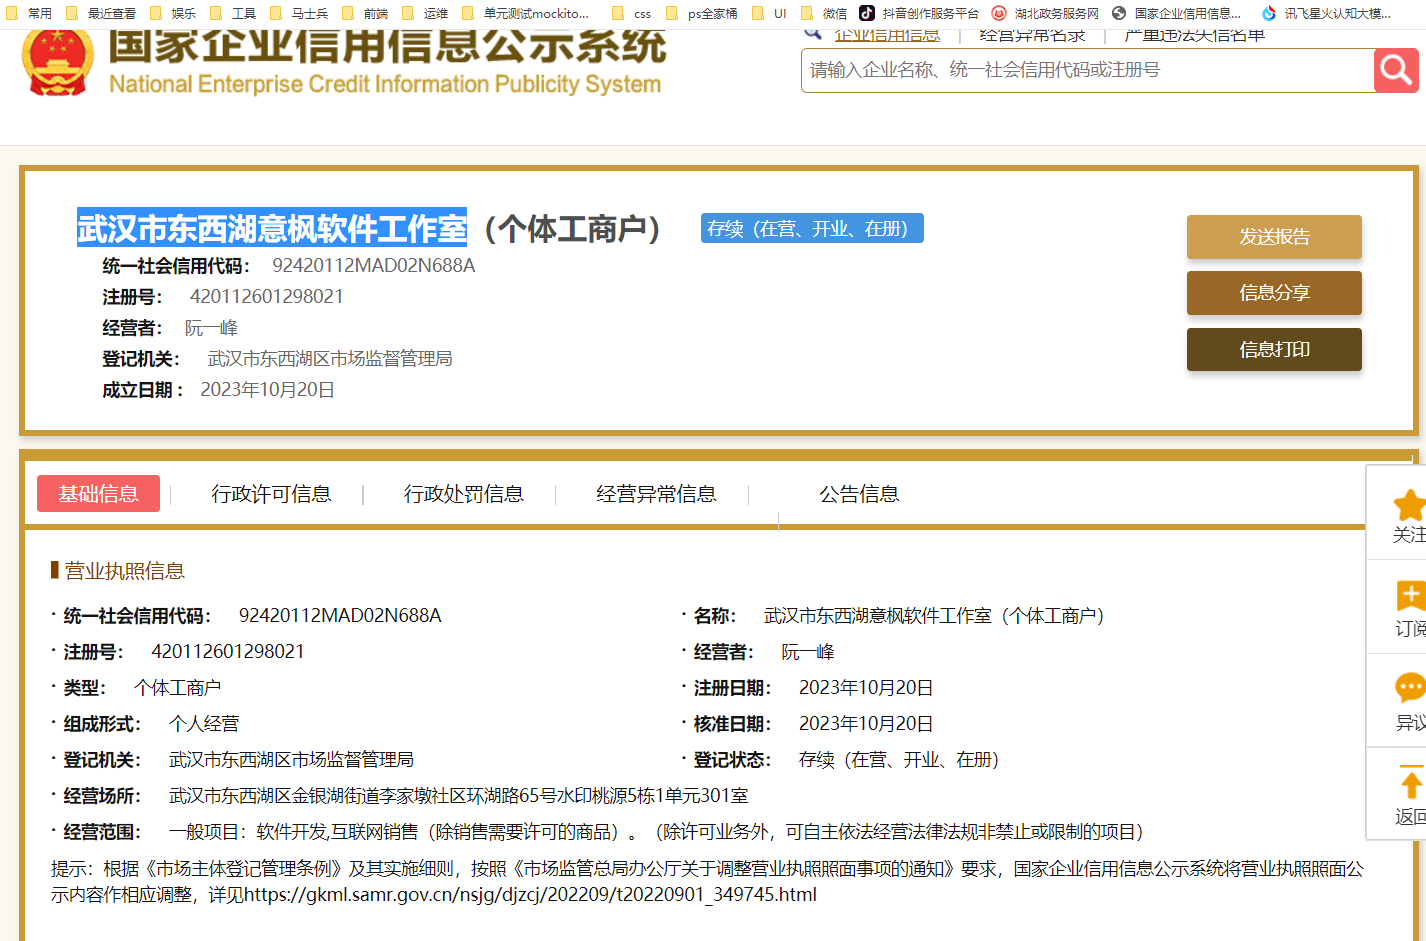Click the star 关注 icon in sidebar

point(1409,506)
